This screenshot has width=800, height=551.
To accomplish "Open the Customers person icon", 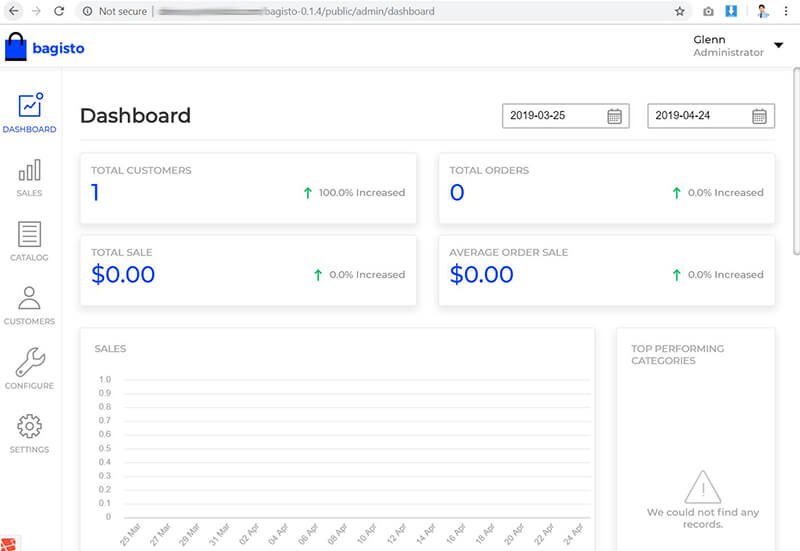I will (29, 299).
